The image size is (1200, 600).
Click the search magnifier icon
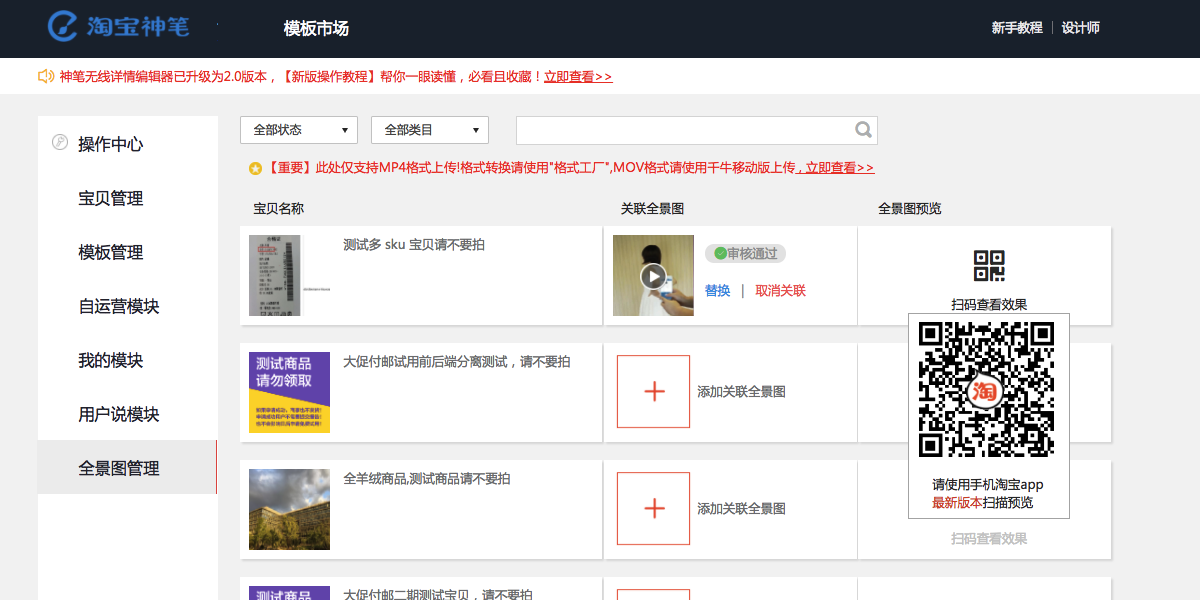point(864,130)
